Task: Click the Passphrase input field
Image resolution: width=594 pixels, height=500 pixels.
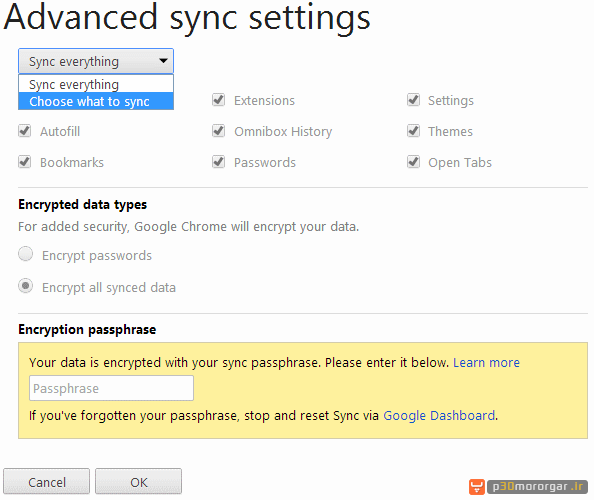Action: pyautogui.click(x=111, y=388)
